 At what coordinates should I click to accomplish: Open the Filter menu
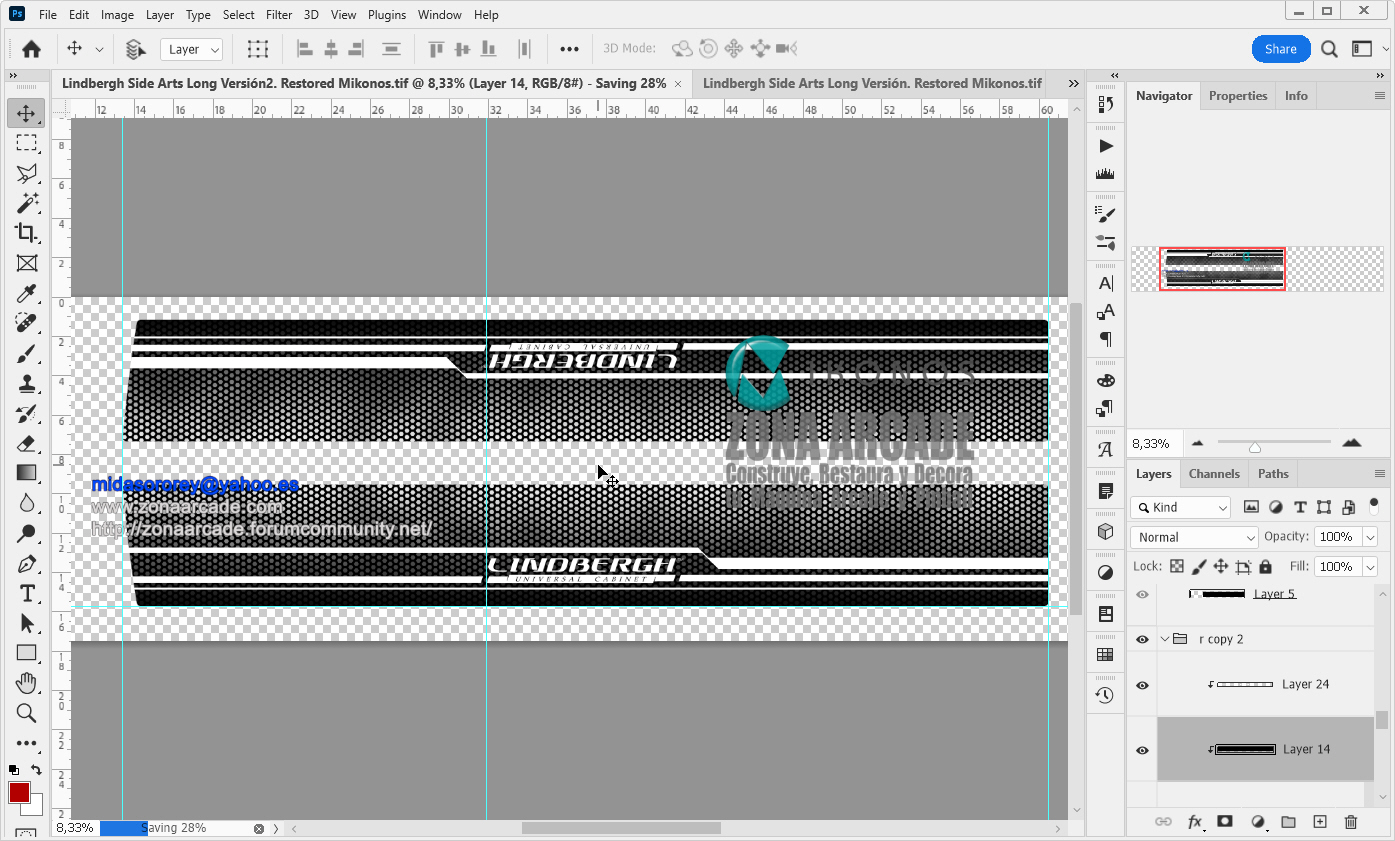[279, 15]
